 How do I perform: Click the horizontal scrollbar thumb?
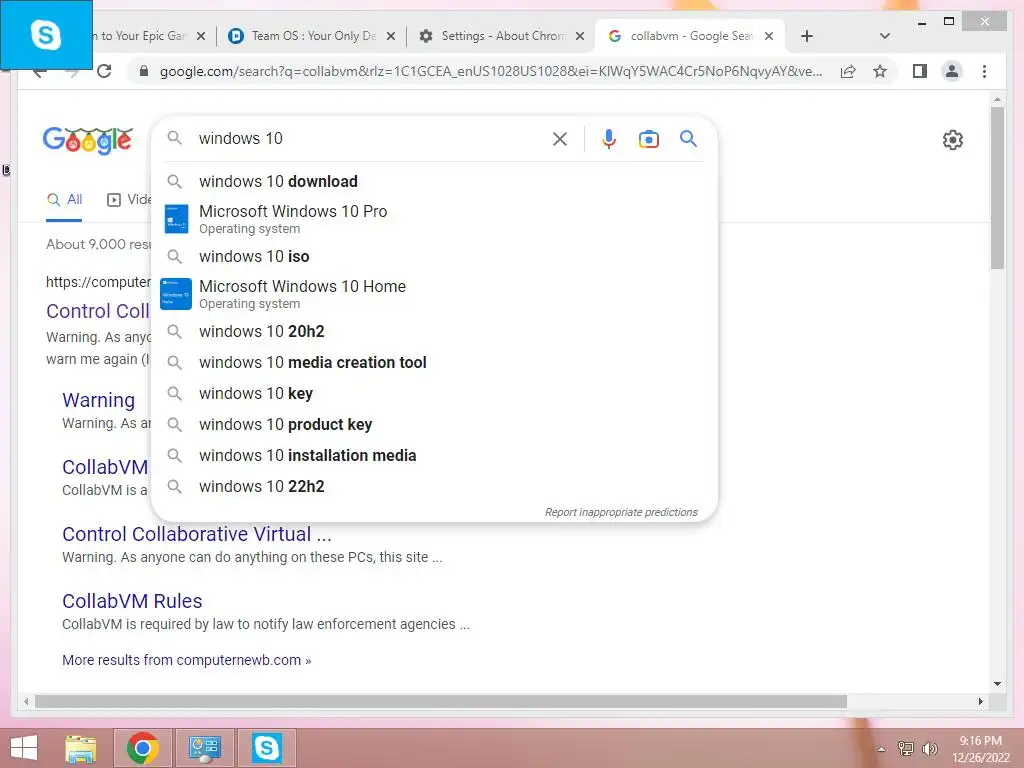[441, 701]
